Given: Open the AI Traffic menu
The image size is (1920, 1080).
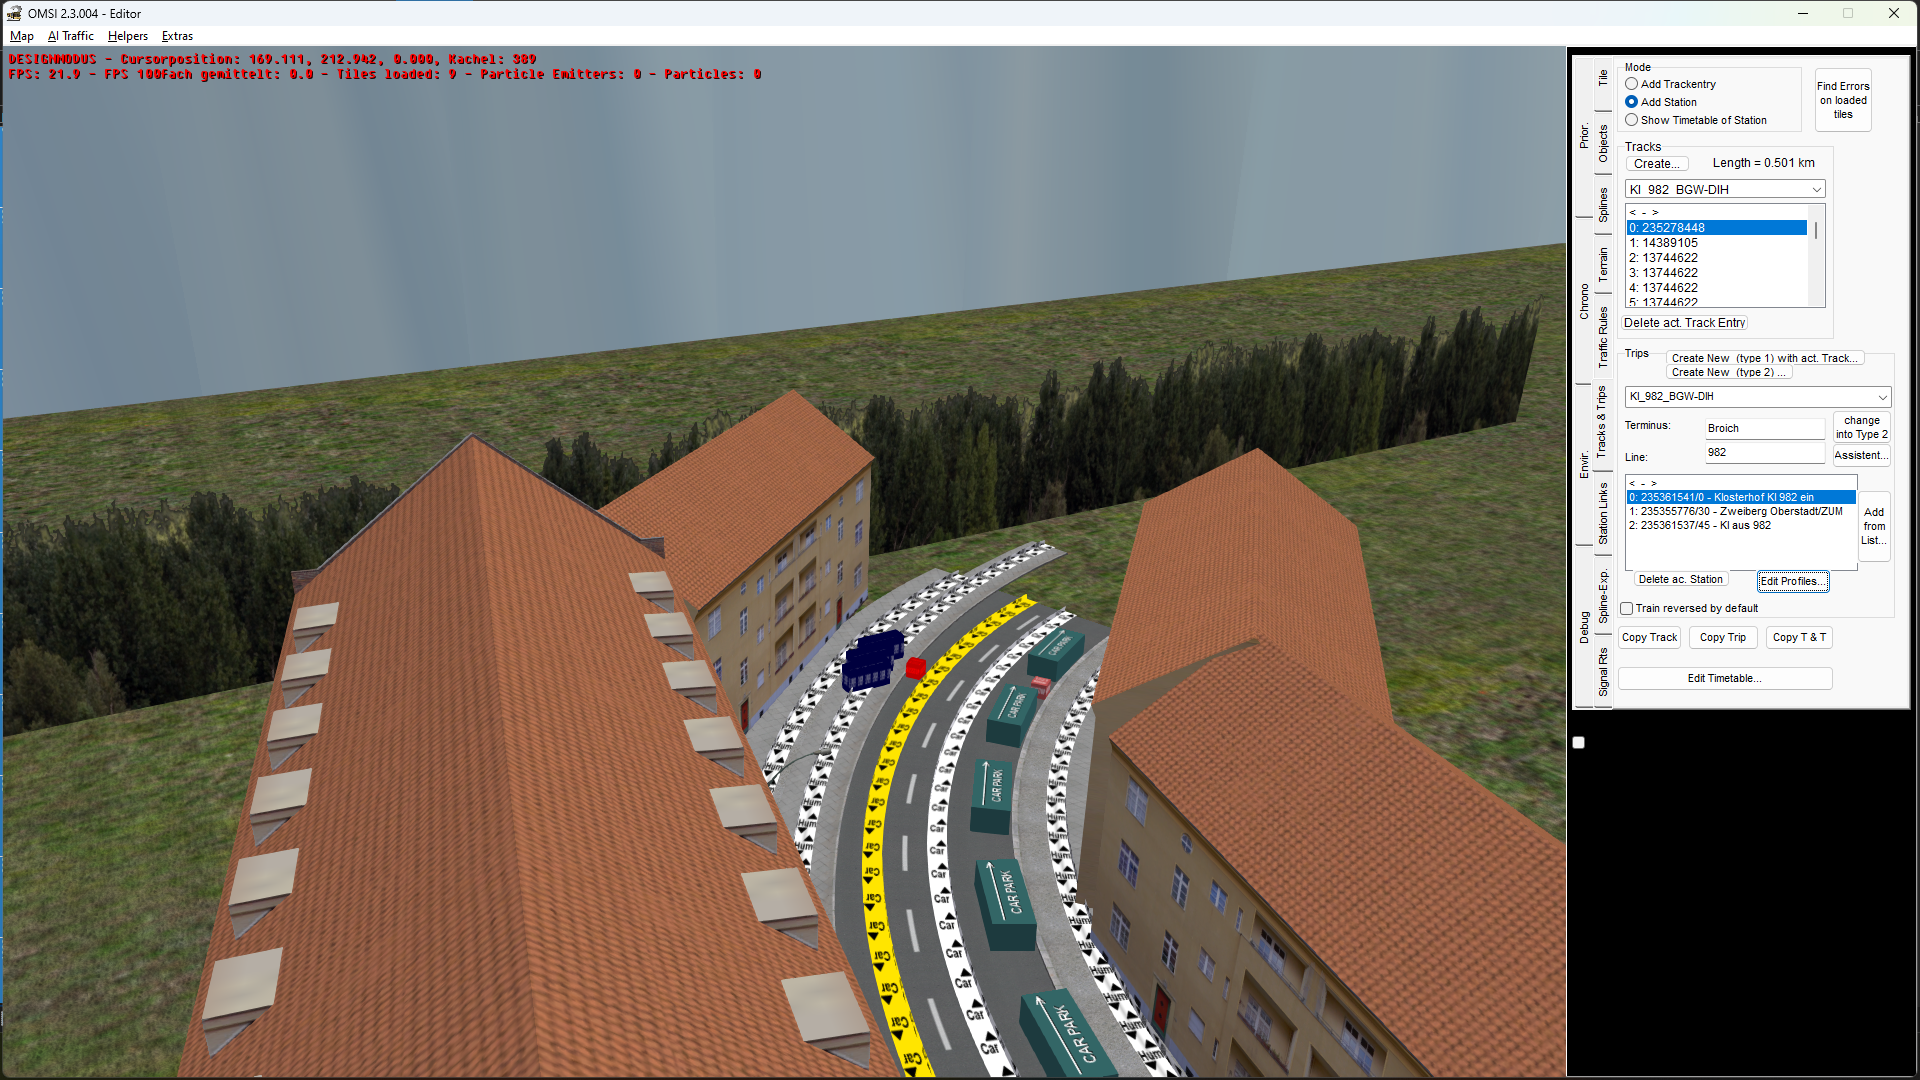Looking at the screenshot, I should click(x=70, y=36).
